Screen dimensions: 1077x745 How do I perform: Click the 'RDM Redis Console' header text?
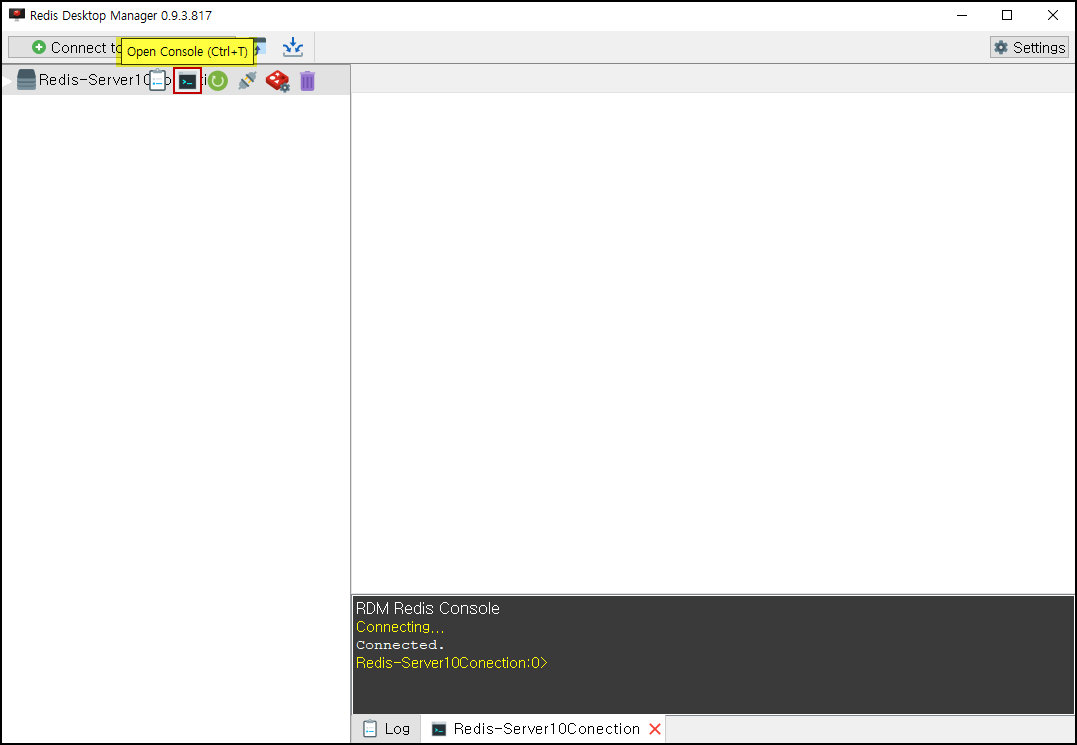427,608
